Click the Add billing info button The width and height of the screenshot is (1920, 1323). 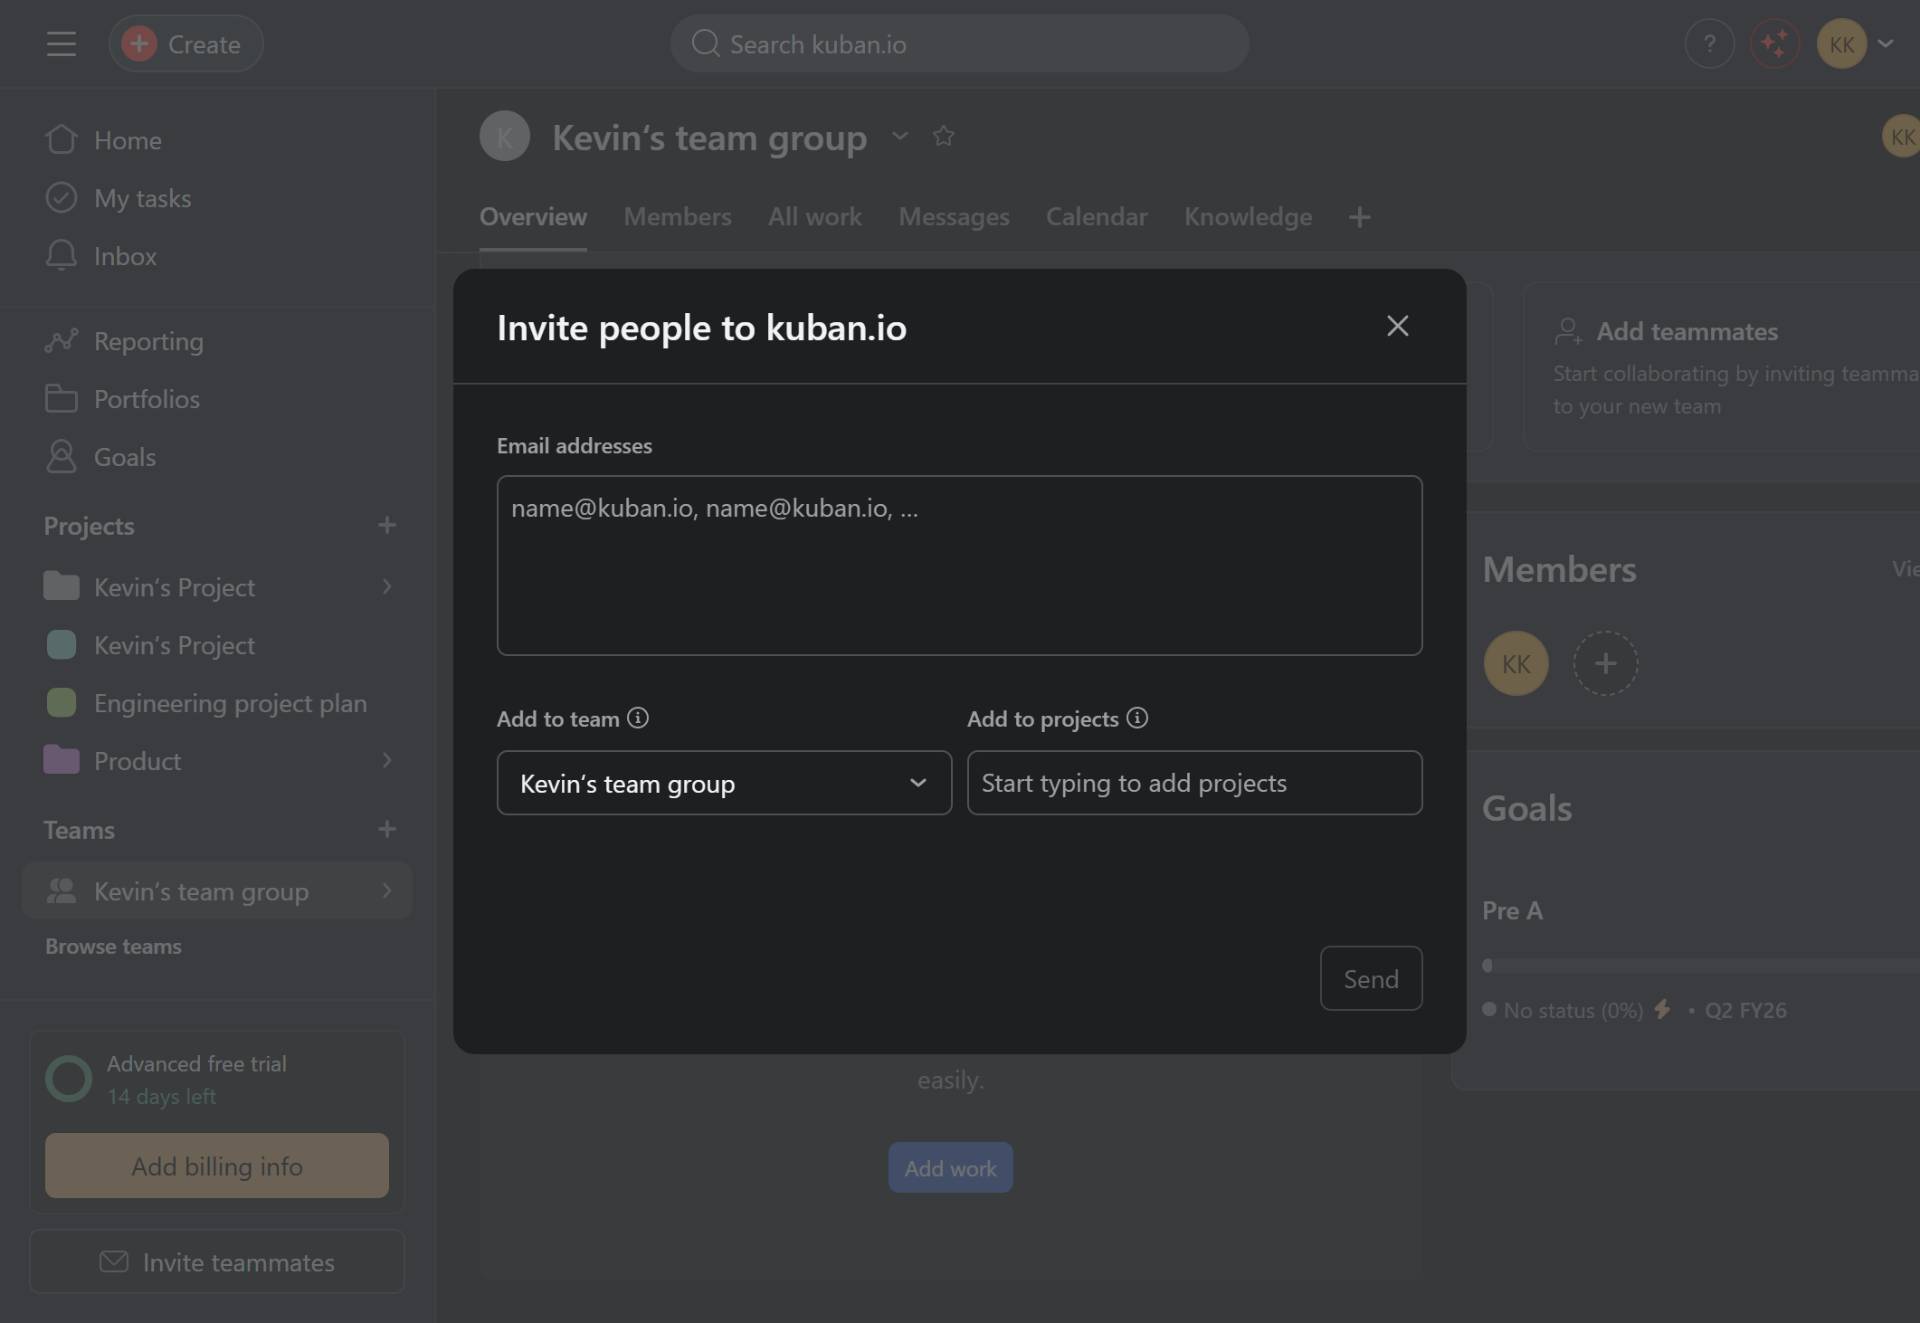217,1166
